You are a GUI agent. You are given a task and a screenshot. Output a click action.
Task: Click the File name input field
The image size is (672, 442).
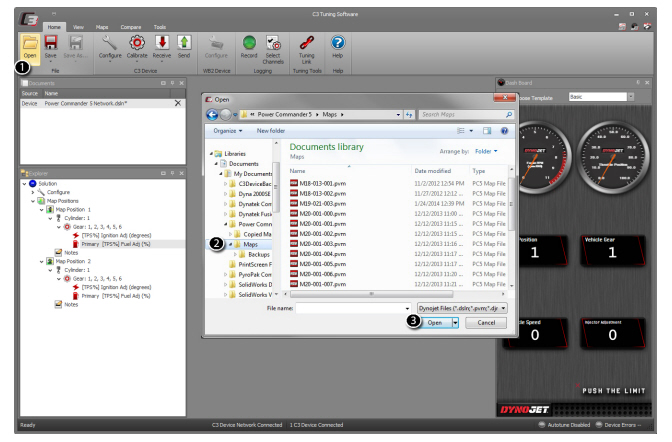(350, 308)
